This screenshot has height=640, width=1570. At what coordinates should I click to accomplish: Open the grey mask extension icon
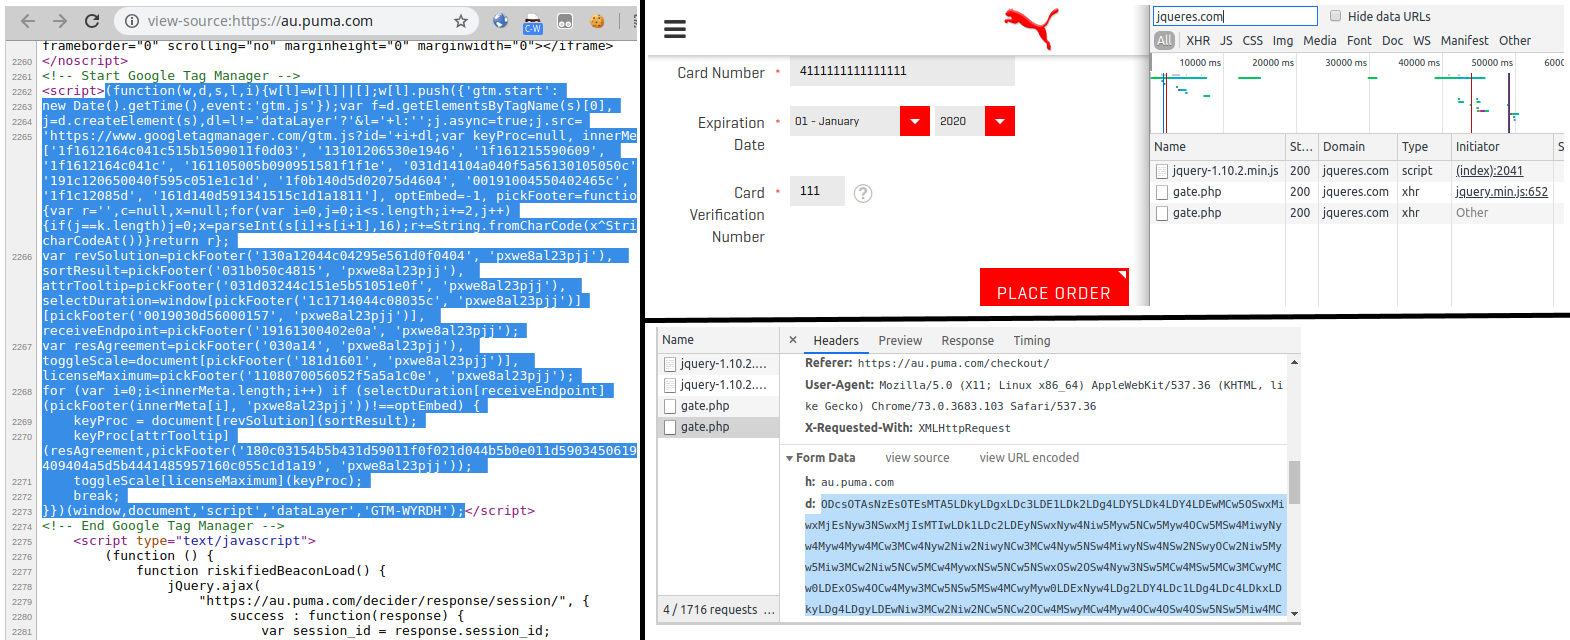pyautogui.click(x=565, y=21)
